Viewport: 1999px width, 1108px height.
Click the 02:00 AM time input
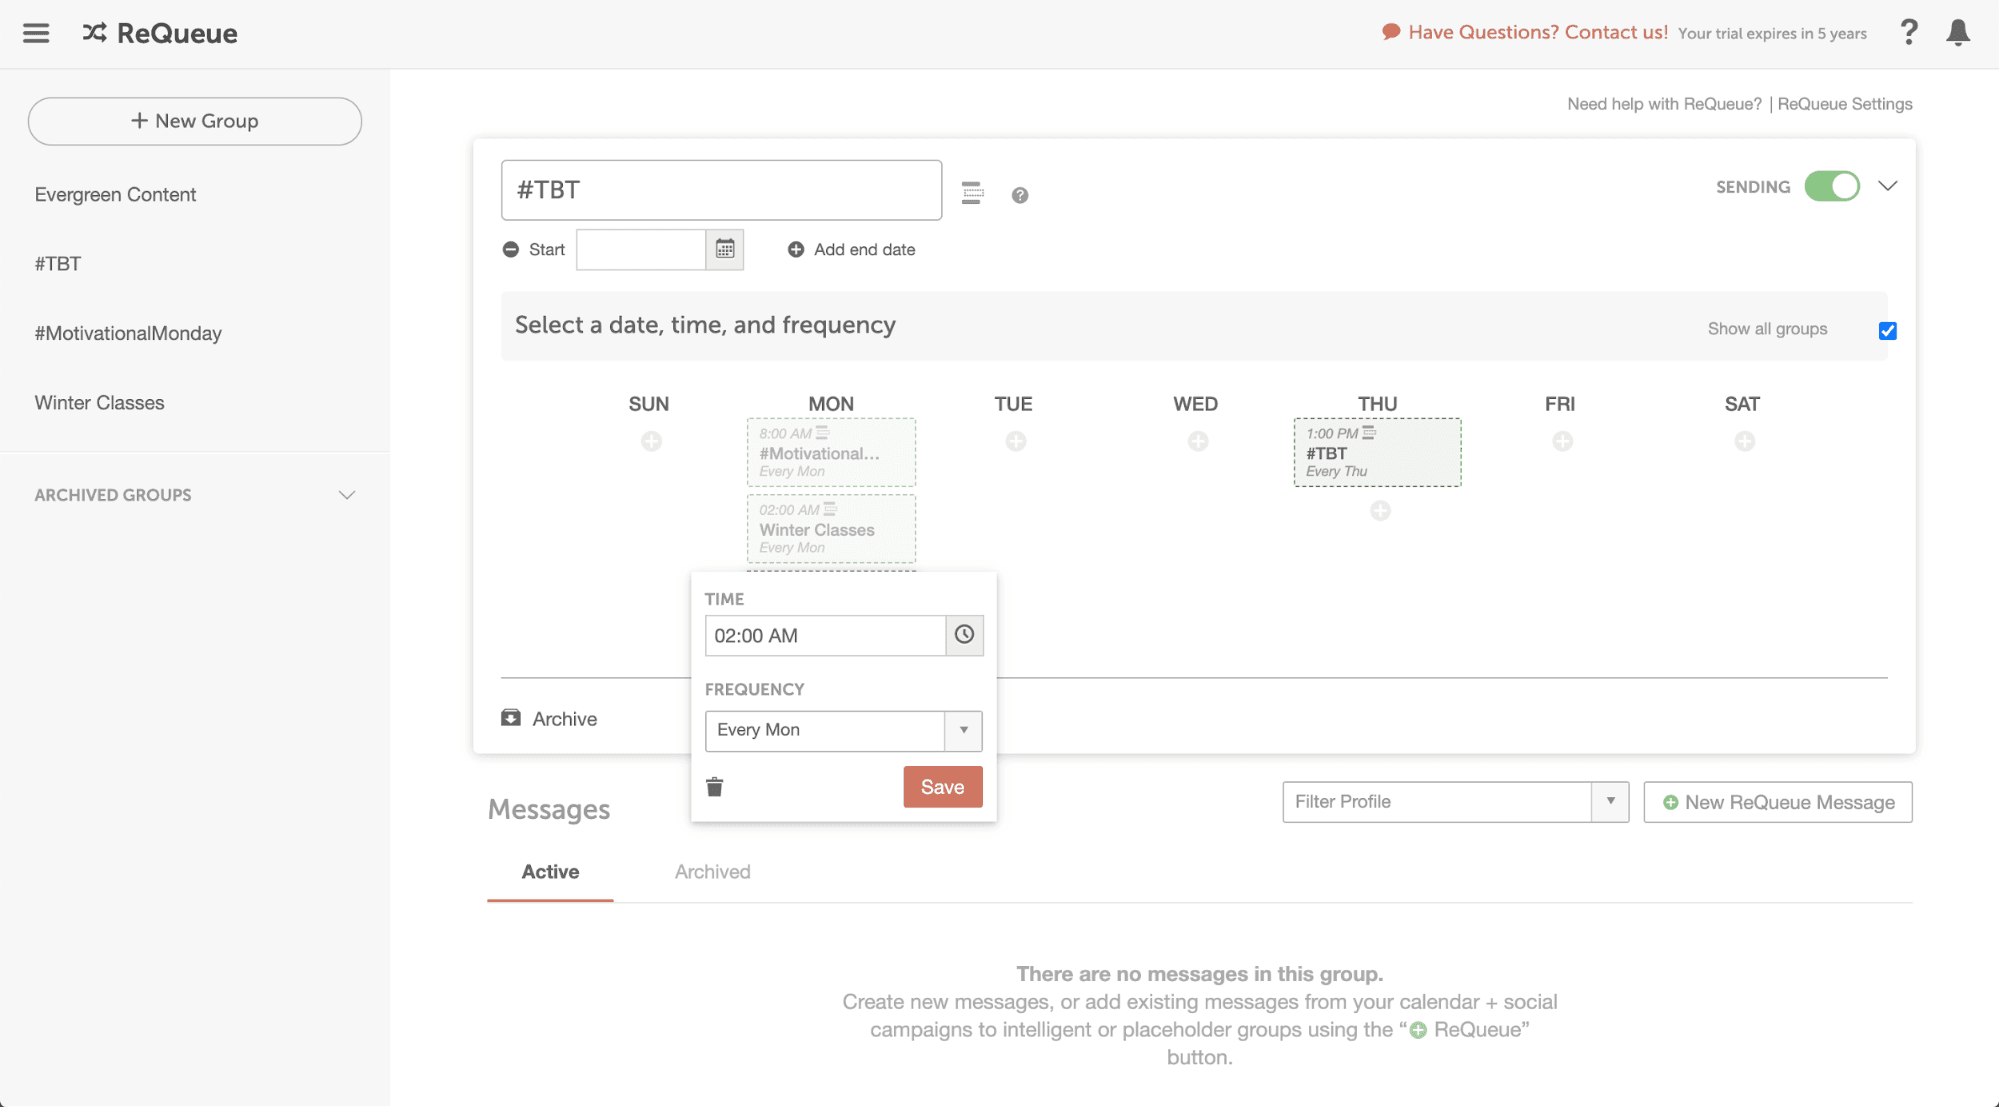825,636
